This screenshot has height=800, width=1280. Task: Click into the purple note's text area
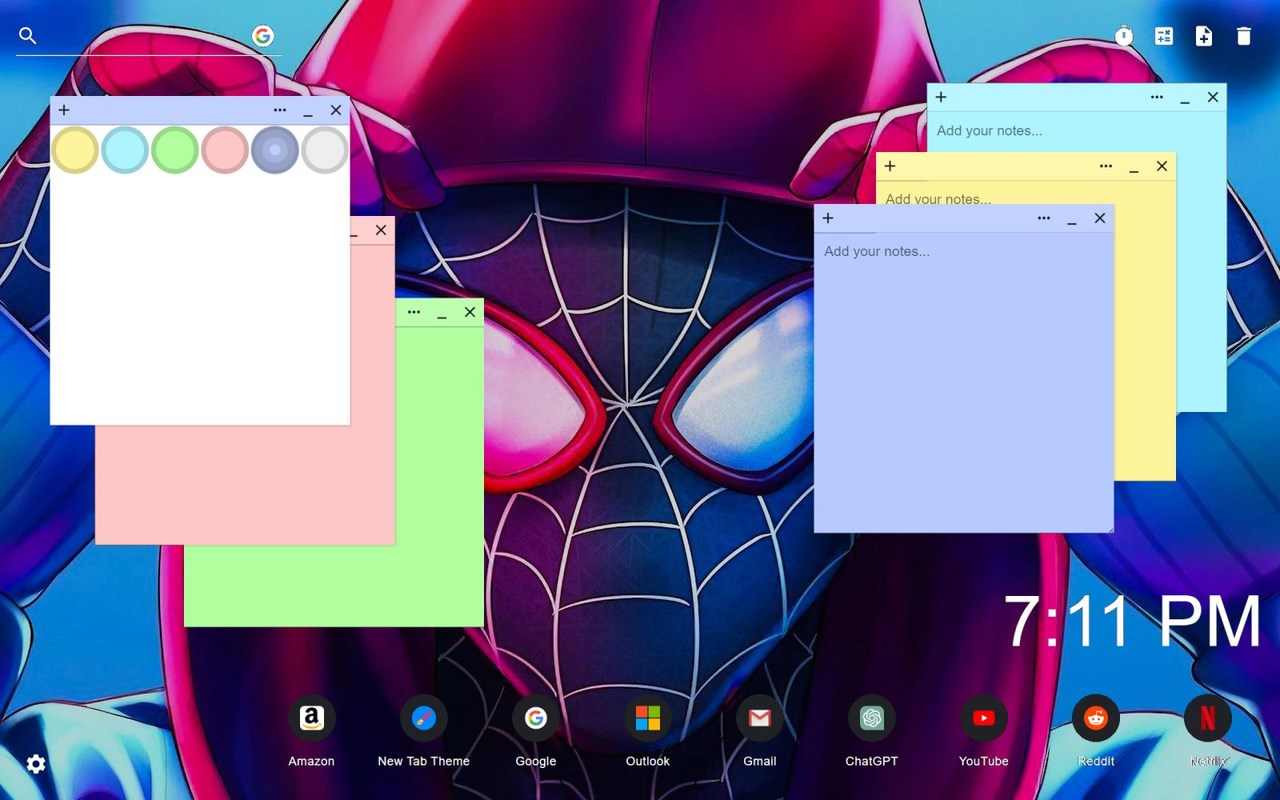coord(964,382)
